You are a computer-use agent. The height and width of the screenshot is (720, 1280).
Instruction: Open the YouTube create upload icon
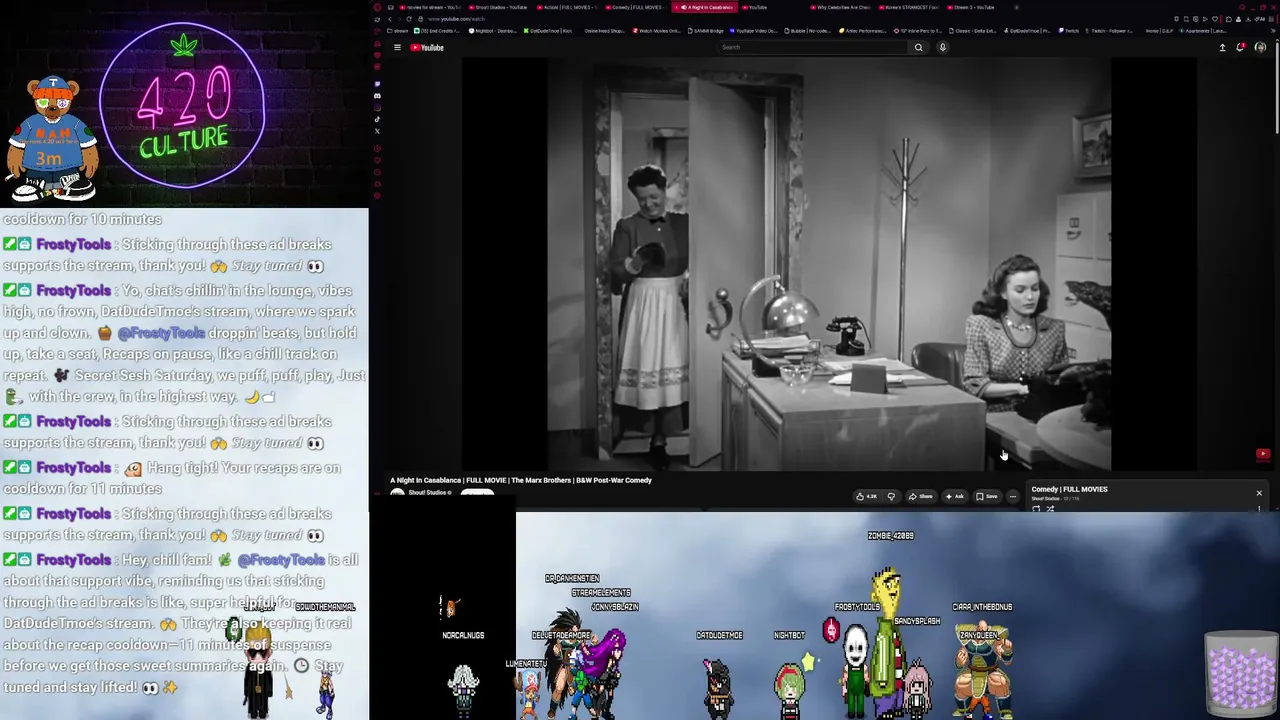1222,47
